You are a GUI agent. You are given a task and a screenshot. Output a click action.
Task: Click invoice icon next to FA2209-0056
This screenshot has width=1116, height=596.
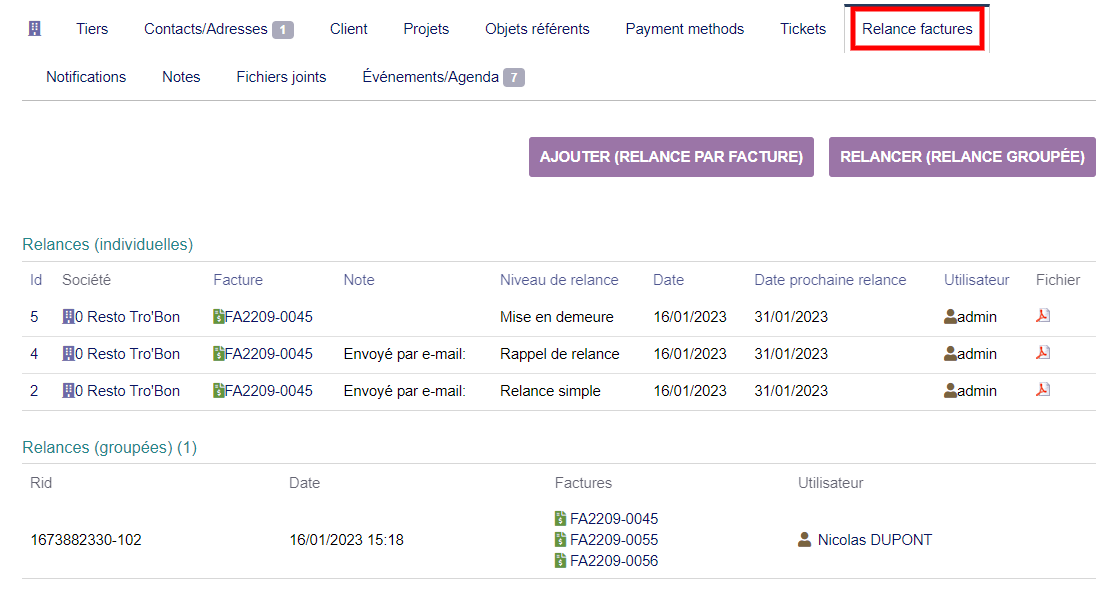[x=560, y=561]
